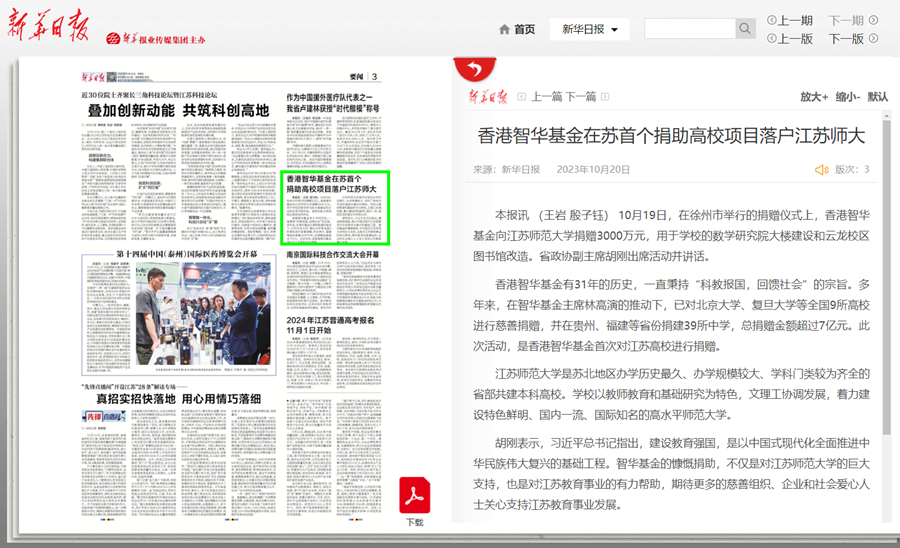
Task: Open 下一篇 next article
Action: click(x=581, y=97)
